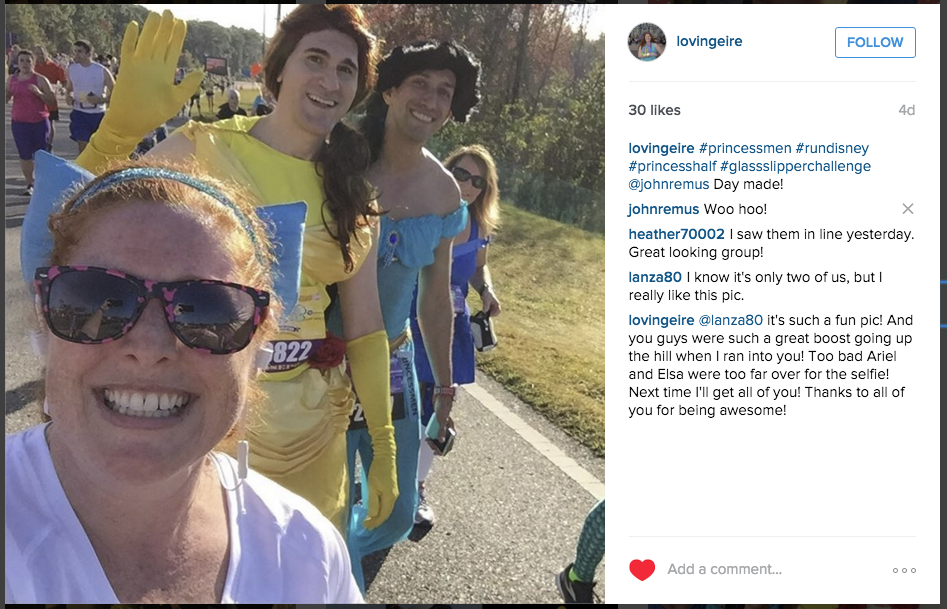Open lovingeire name at the caption start
This screenshot has height=609, width=947.
pos(661,148)
